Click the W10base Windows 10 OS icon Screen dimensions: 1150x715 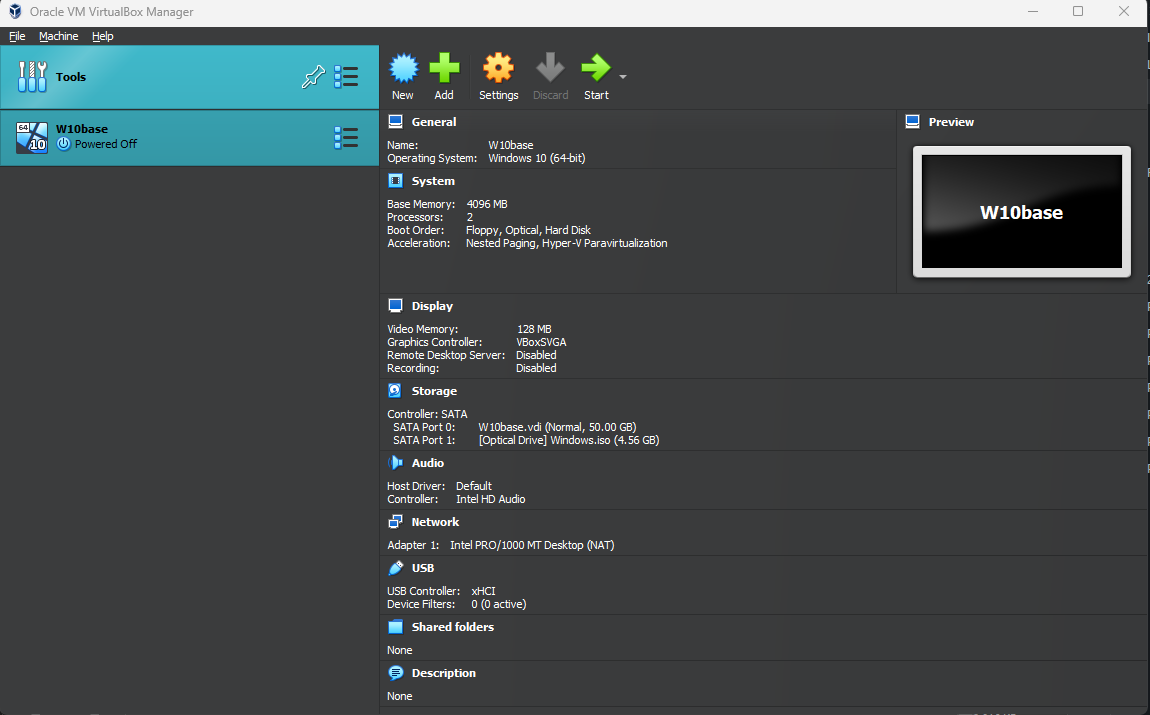coord(32,137)
